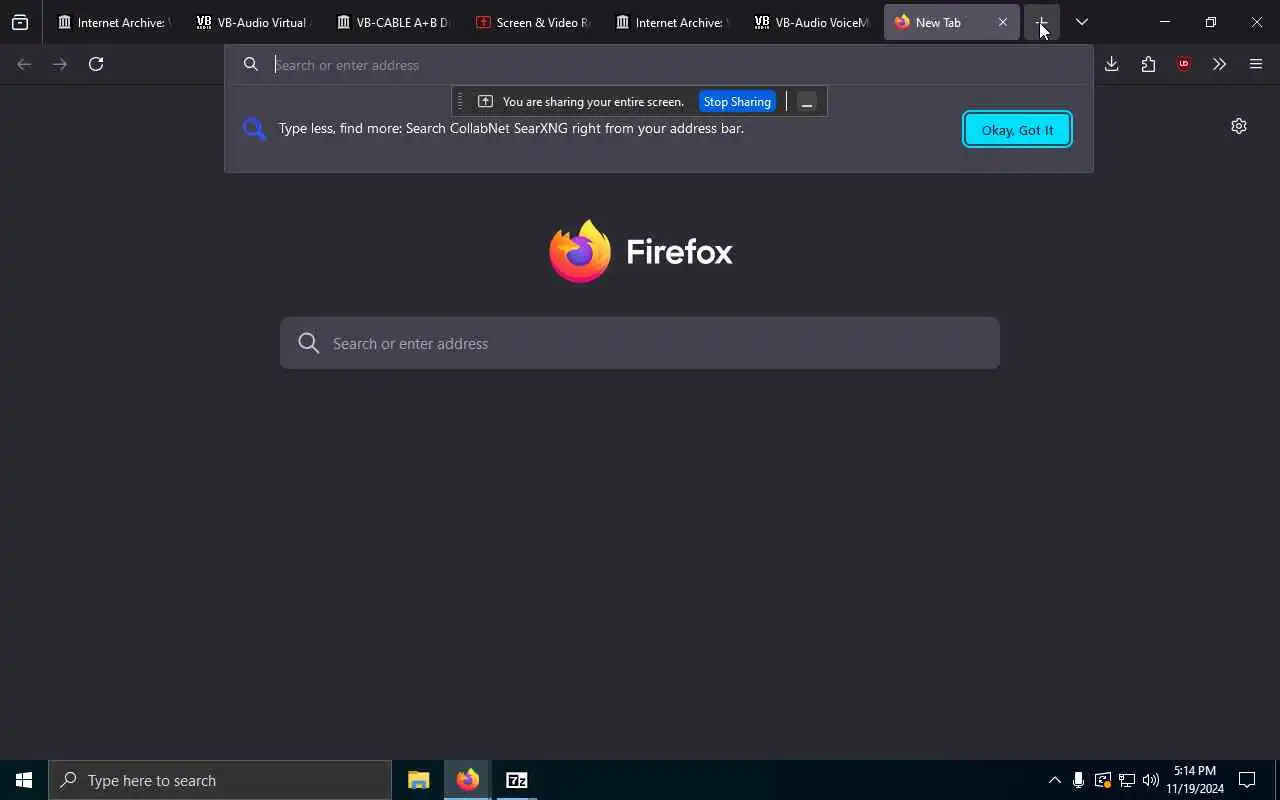Focus the center page search box
1280x800 pixels.
(640, 343)
